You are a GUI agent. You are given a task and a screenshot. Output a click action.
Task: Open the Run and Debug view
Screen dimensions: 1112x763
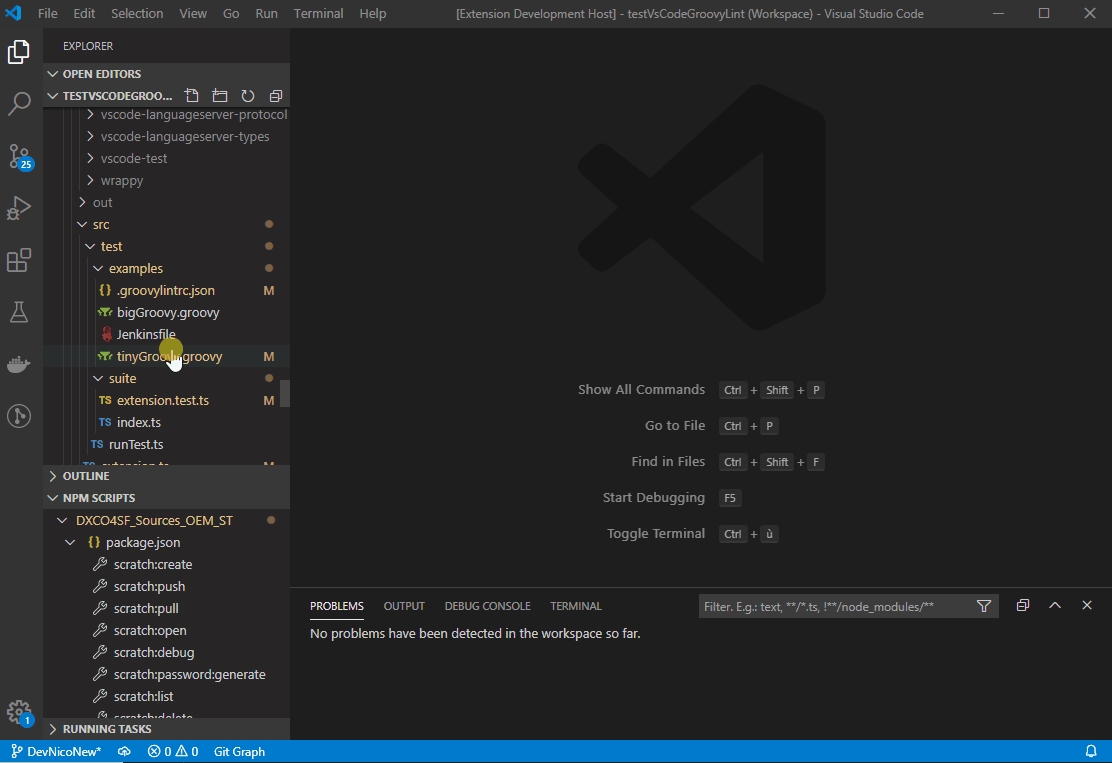pos(19,208)
